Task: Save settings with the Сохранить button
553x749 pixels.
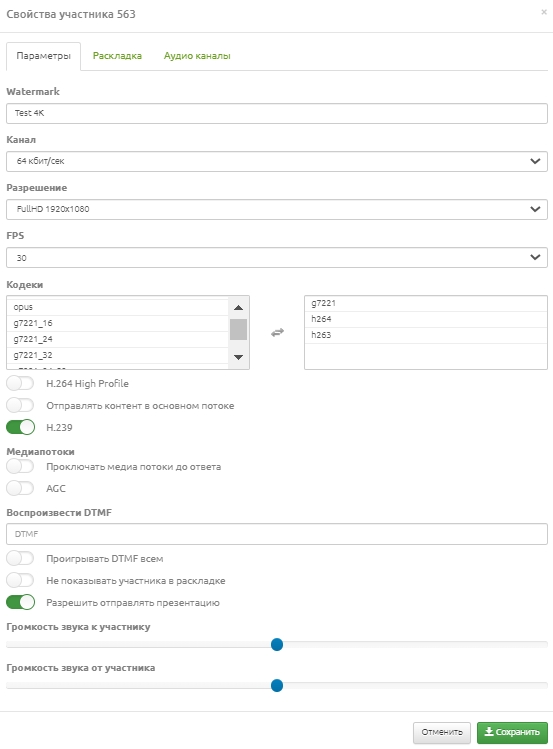Action: point(512,732)
